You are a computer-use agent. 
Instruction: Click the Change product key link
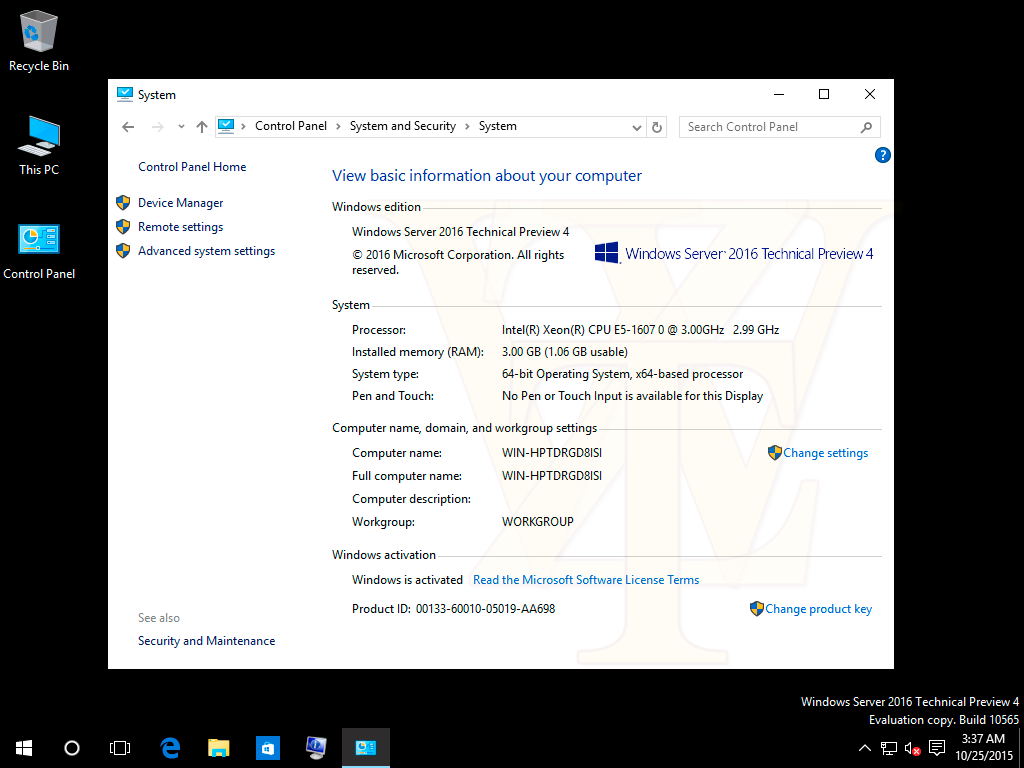tap(818, 609)
